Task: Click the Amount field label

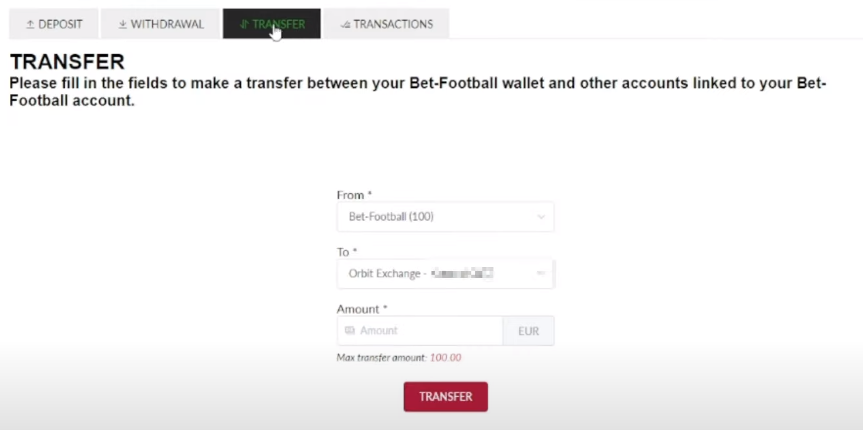Action: [x=361, y=309]
